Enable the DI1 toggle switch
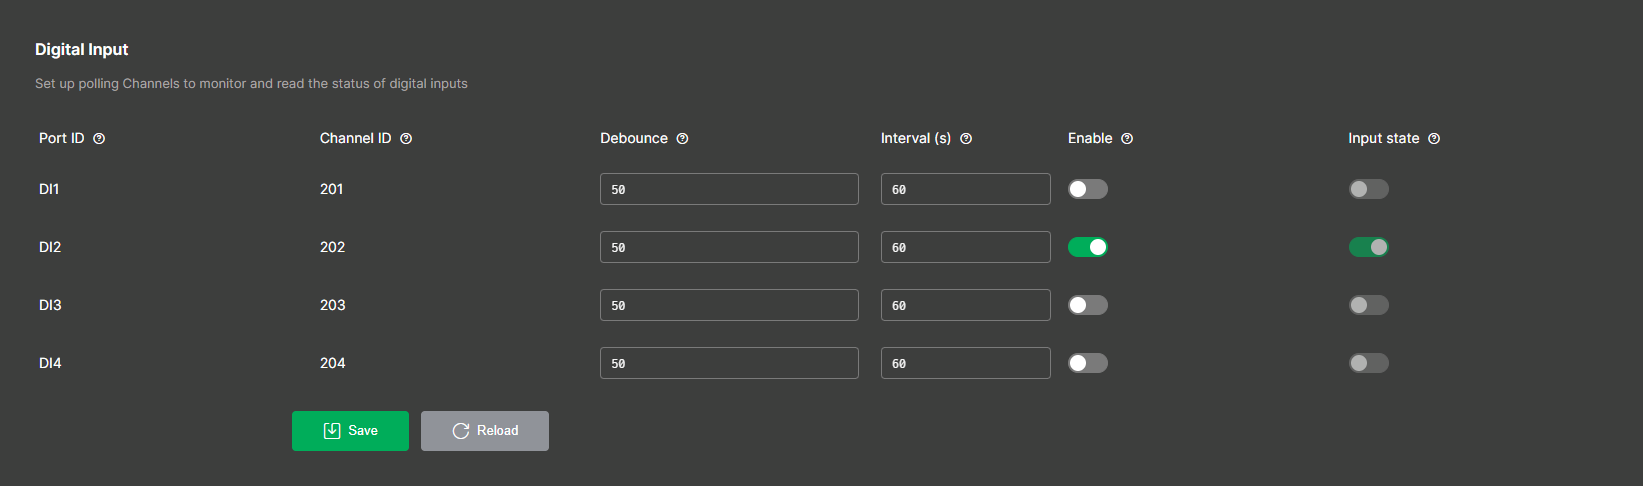 (1088, 189)
